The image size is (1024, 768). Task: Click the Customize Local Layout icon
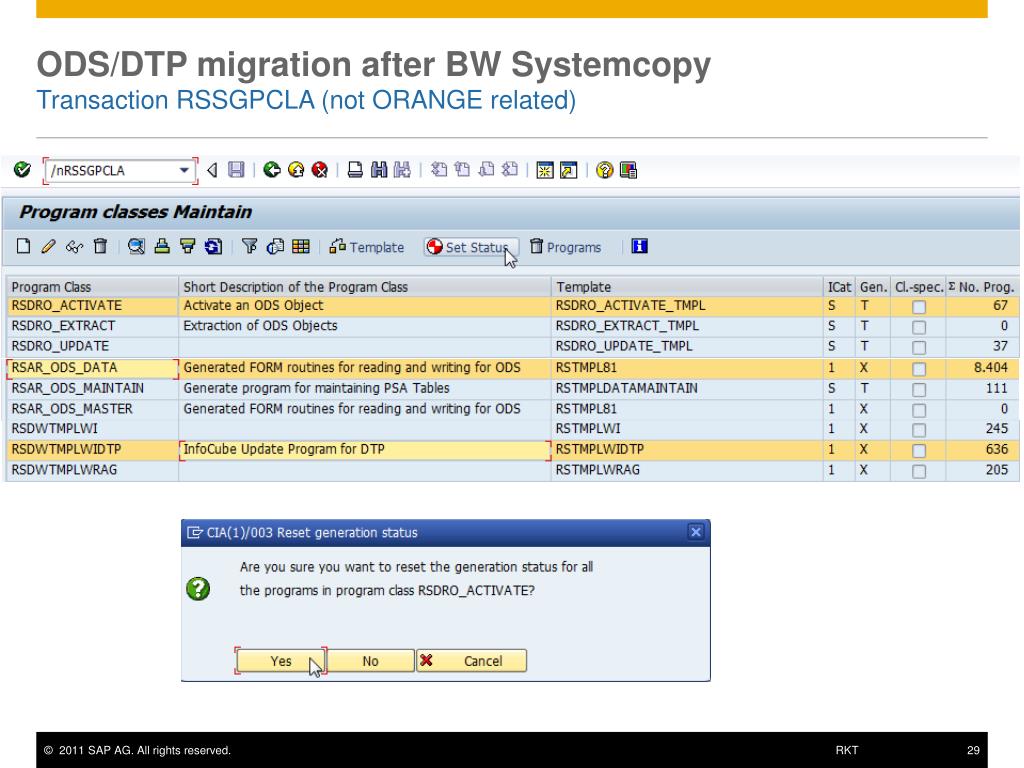(x=628, y=170)
